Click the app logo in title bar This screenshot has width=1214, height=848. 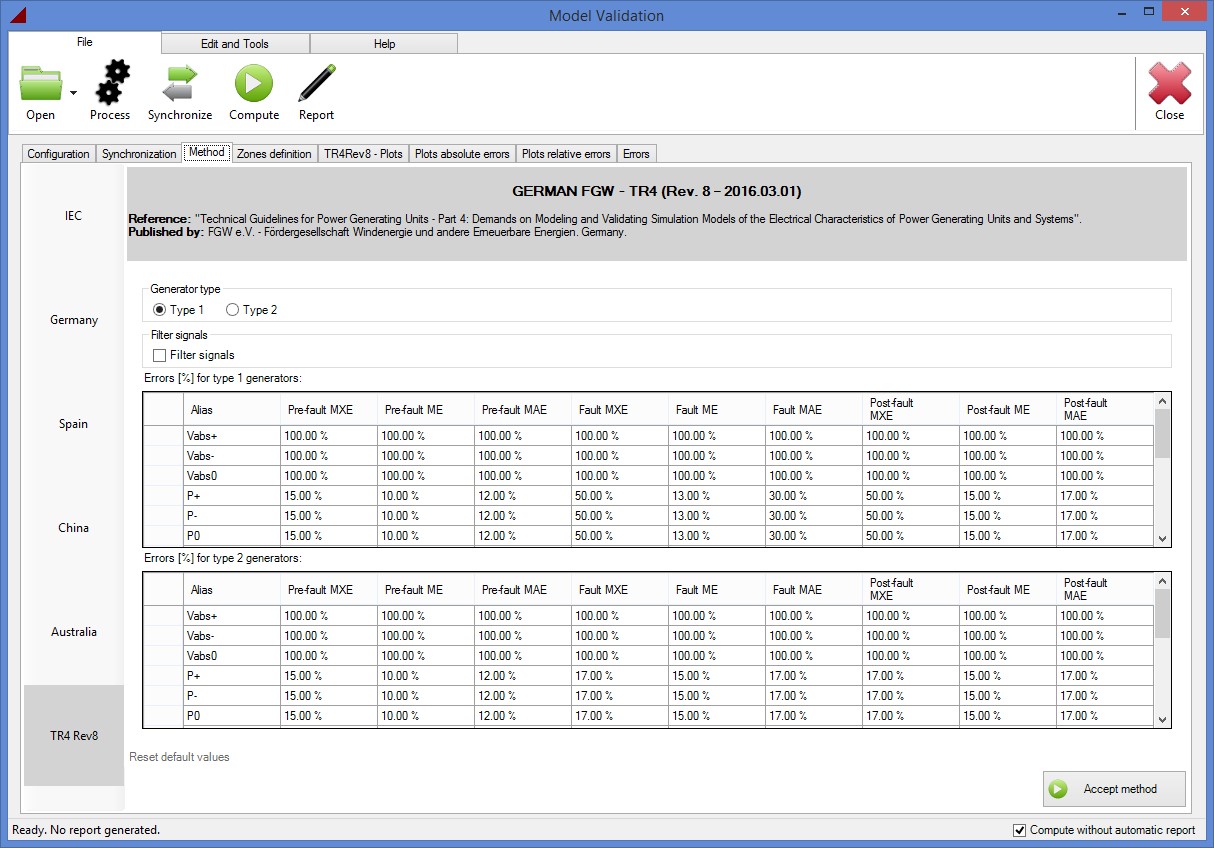pyautogui.click(x=18, y=15)
